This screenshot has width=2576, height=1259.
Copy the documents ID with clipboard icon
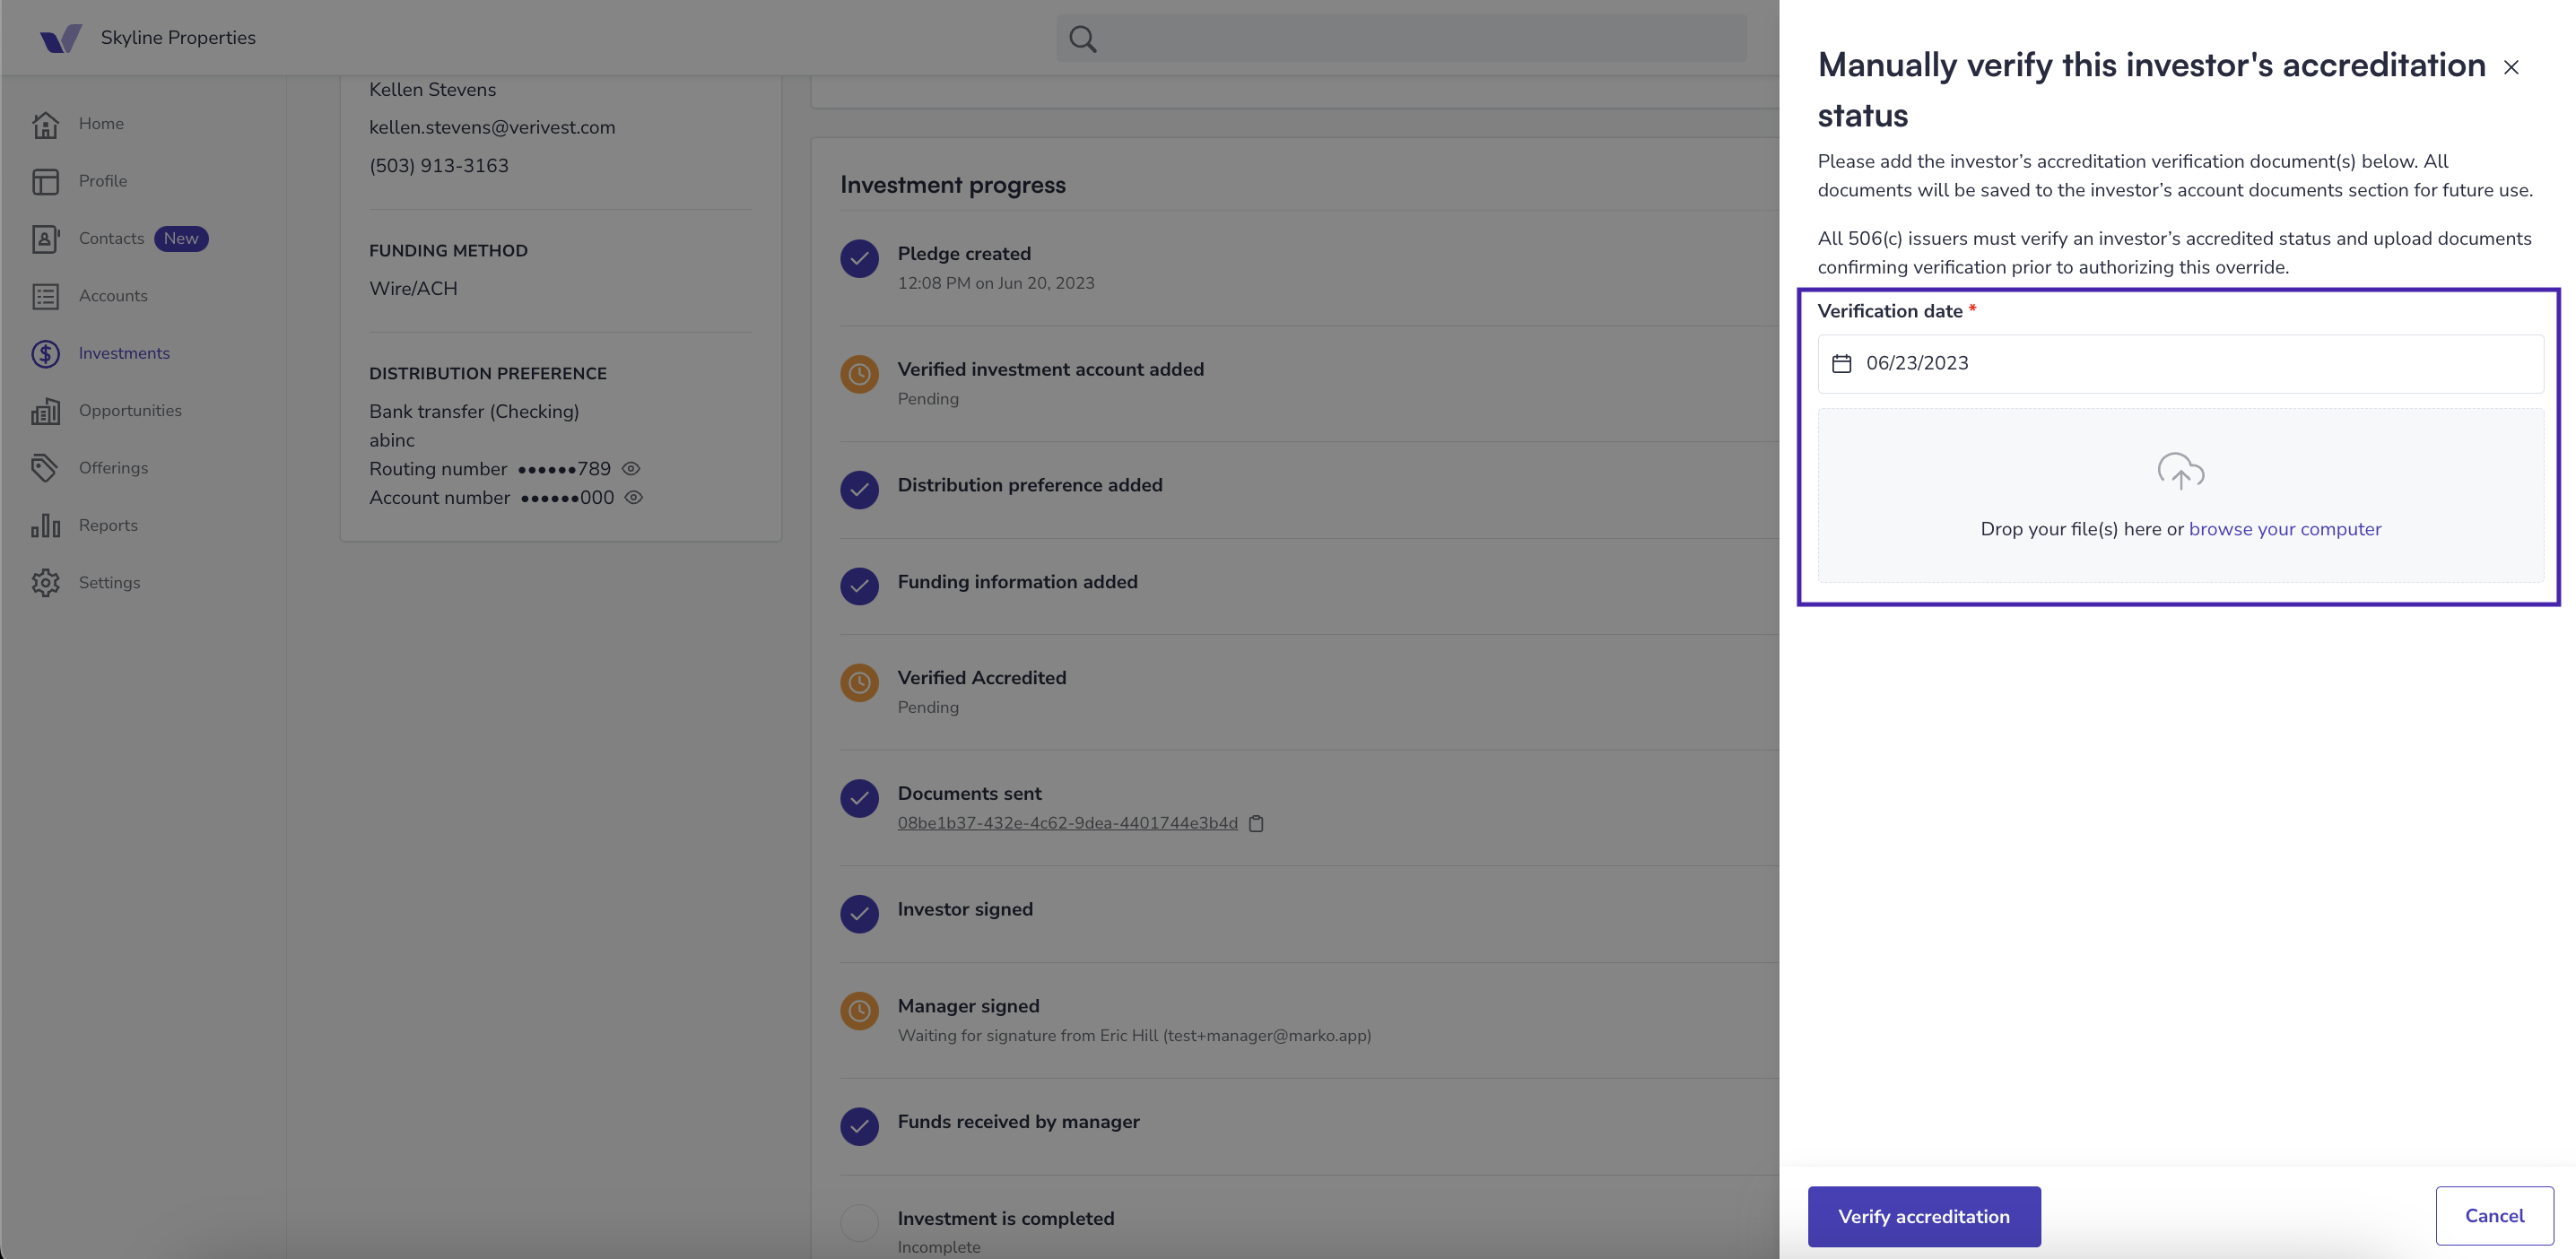(x=1256, y=823)
